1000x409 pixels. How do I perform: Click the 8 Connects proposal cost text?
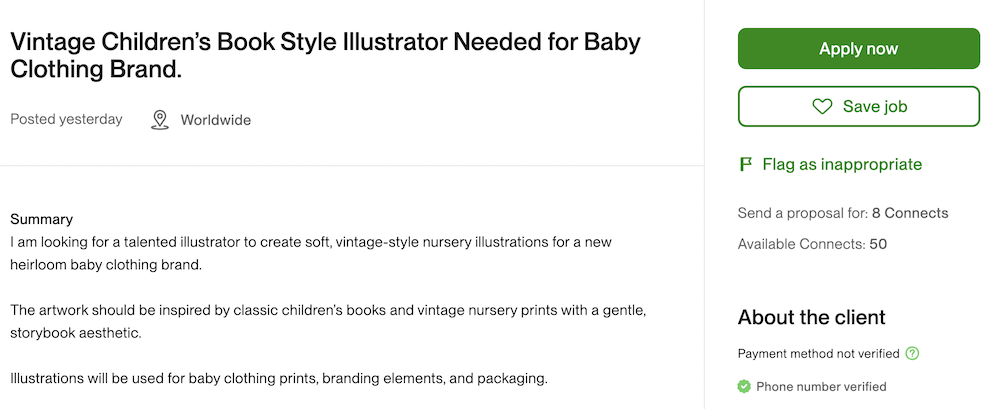pos(909,213)
